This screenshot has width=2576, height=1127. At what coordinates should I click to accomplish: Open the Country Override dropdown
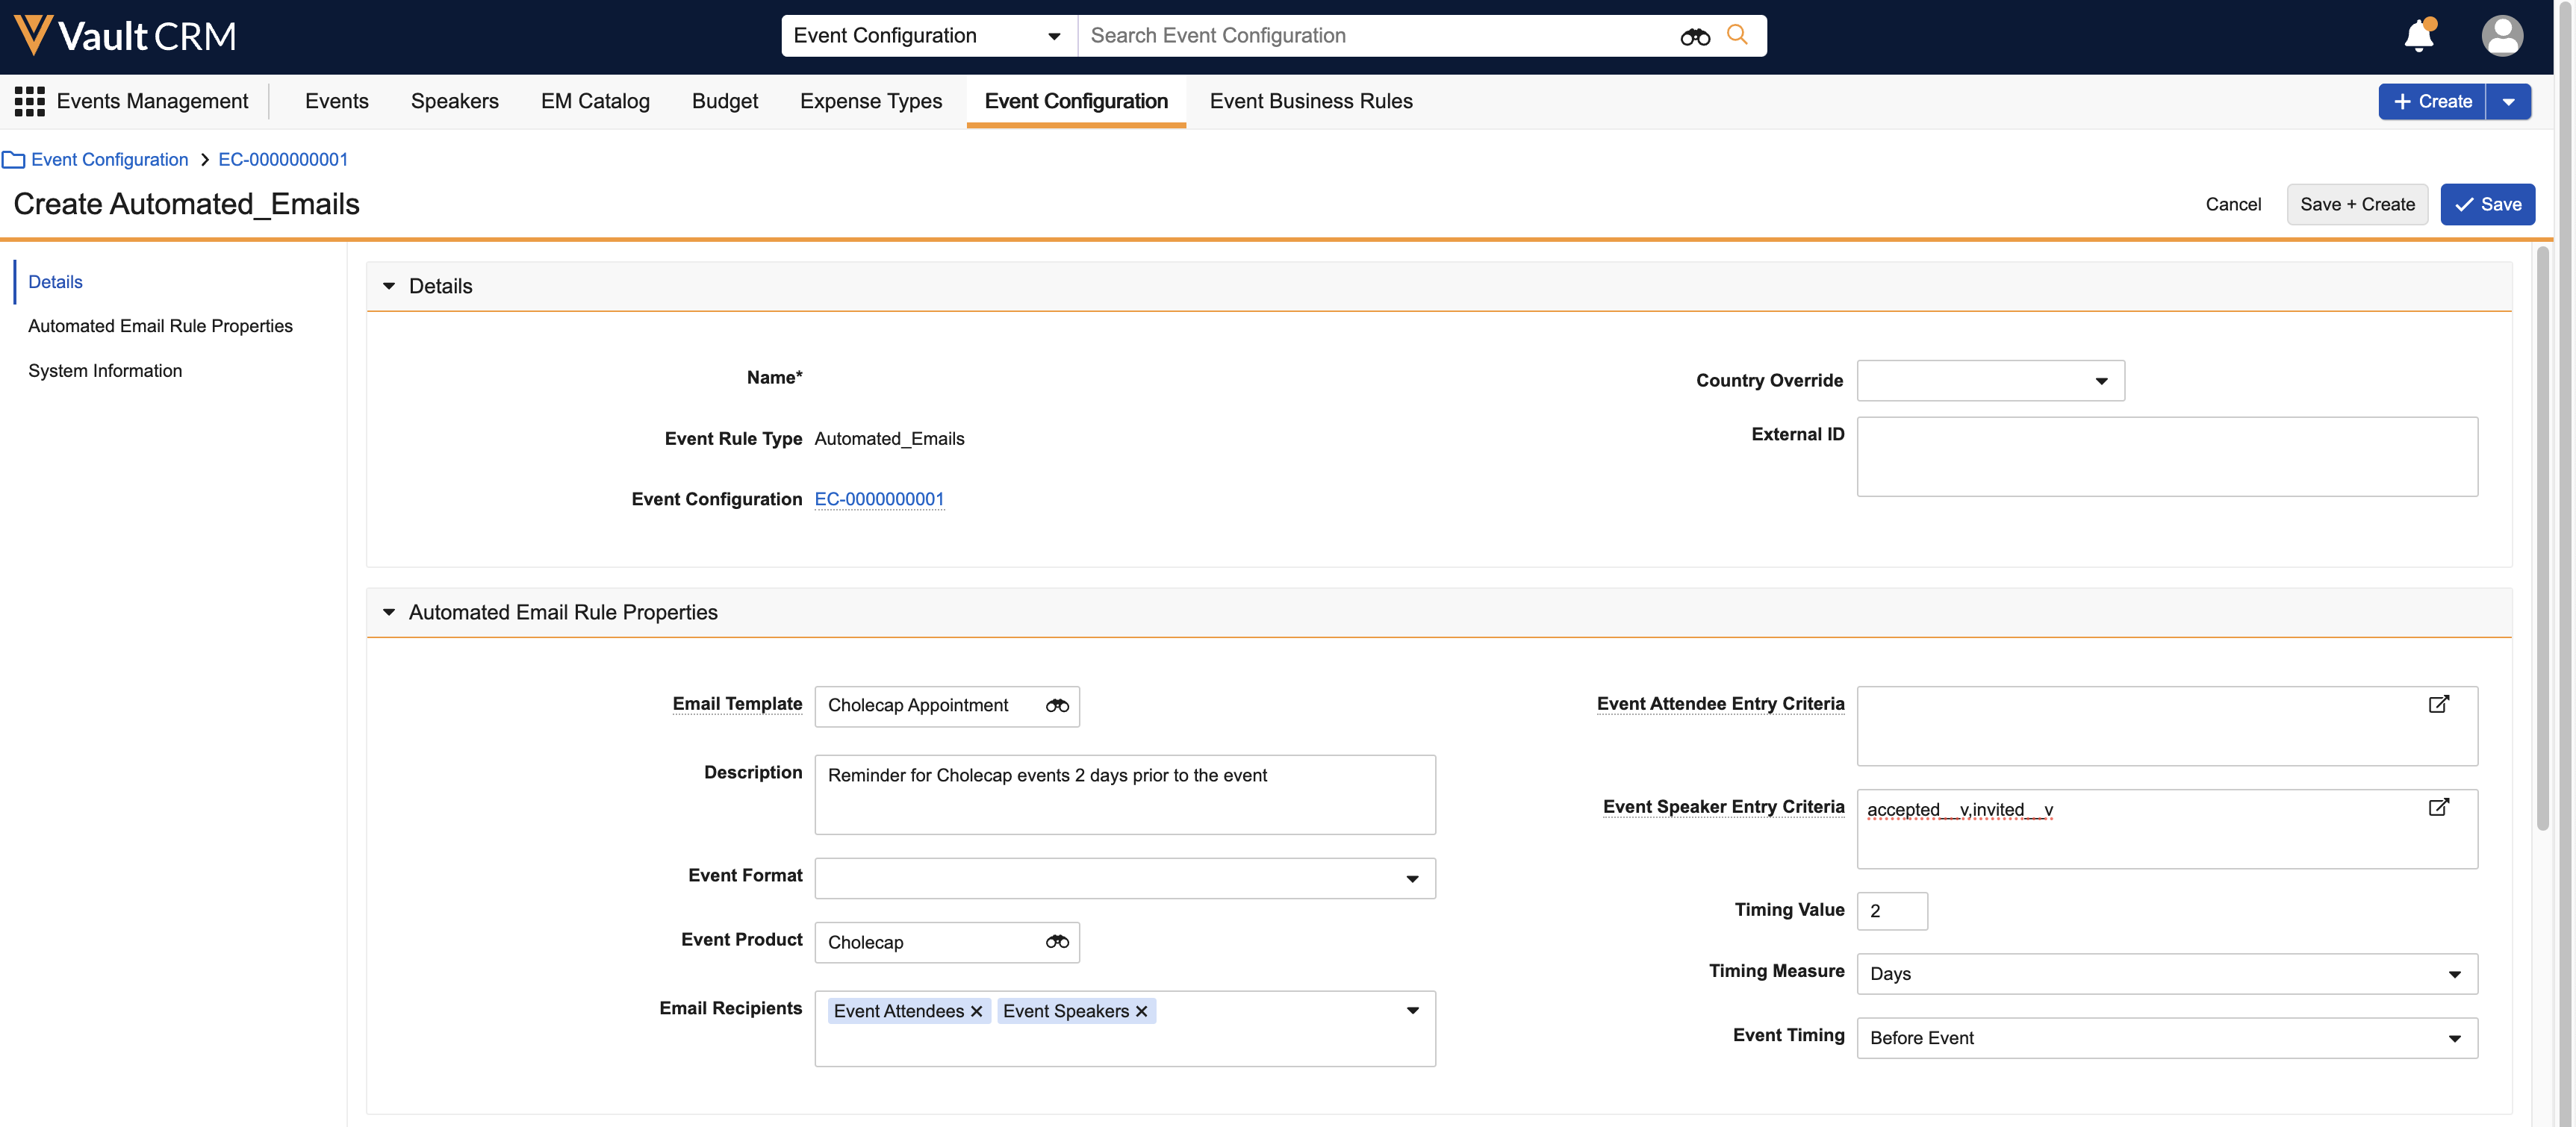(1990, 381)
